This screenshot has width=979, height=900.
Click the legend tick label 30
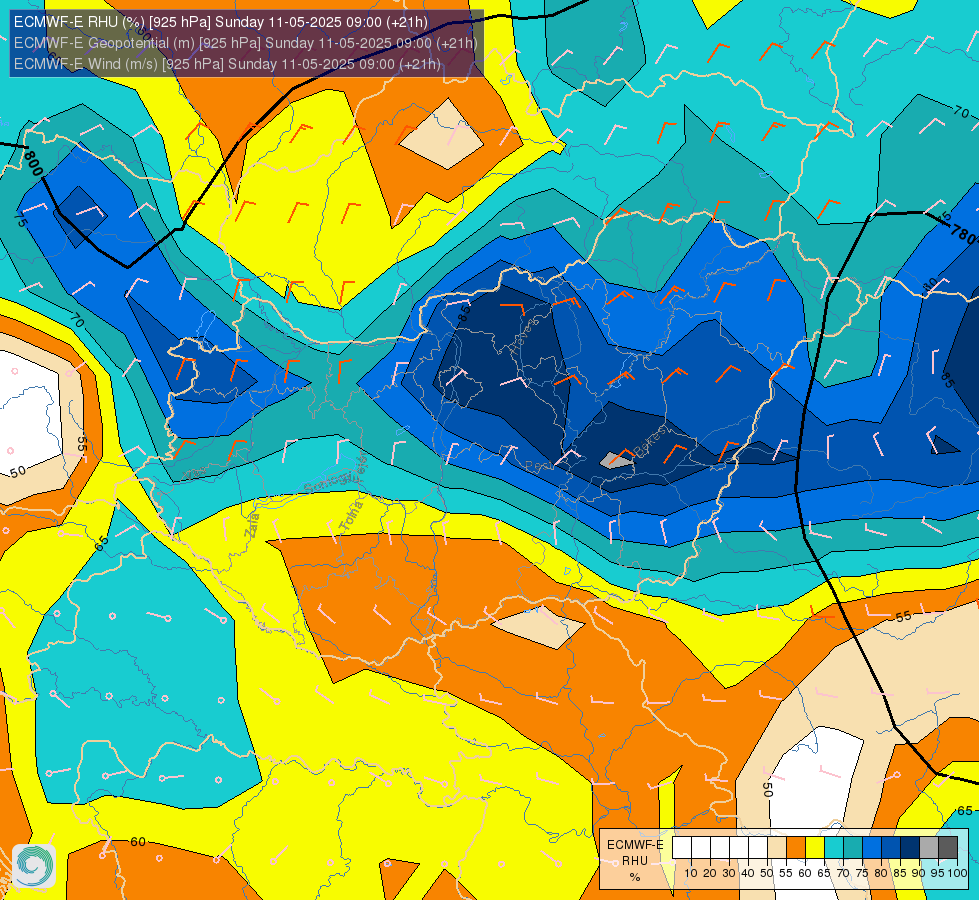point(729,873)
